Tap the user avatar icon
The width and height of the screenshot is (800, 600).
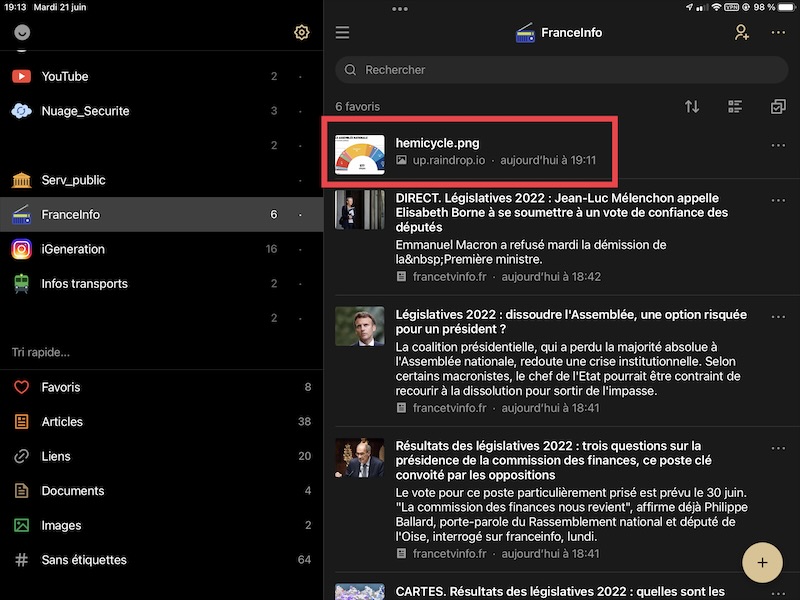coord(22,32)
